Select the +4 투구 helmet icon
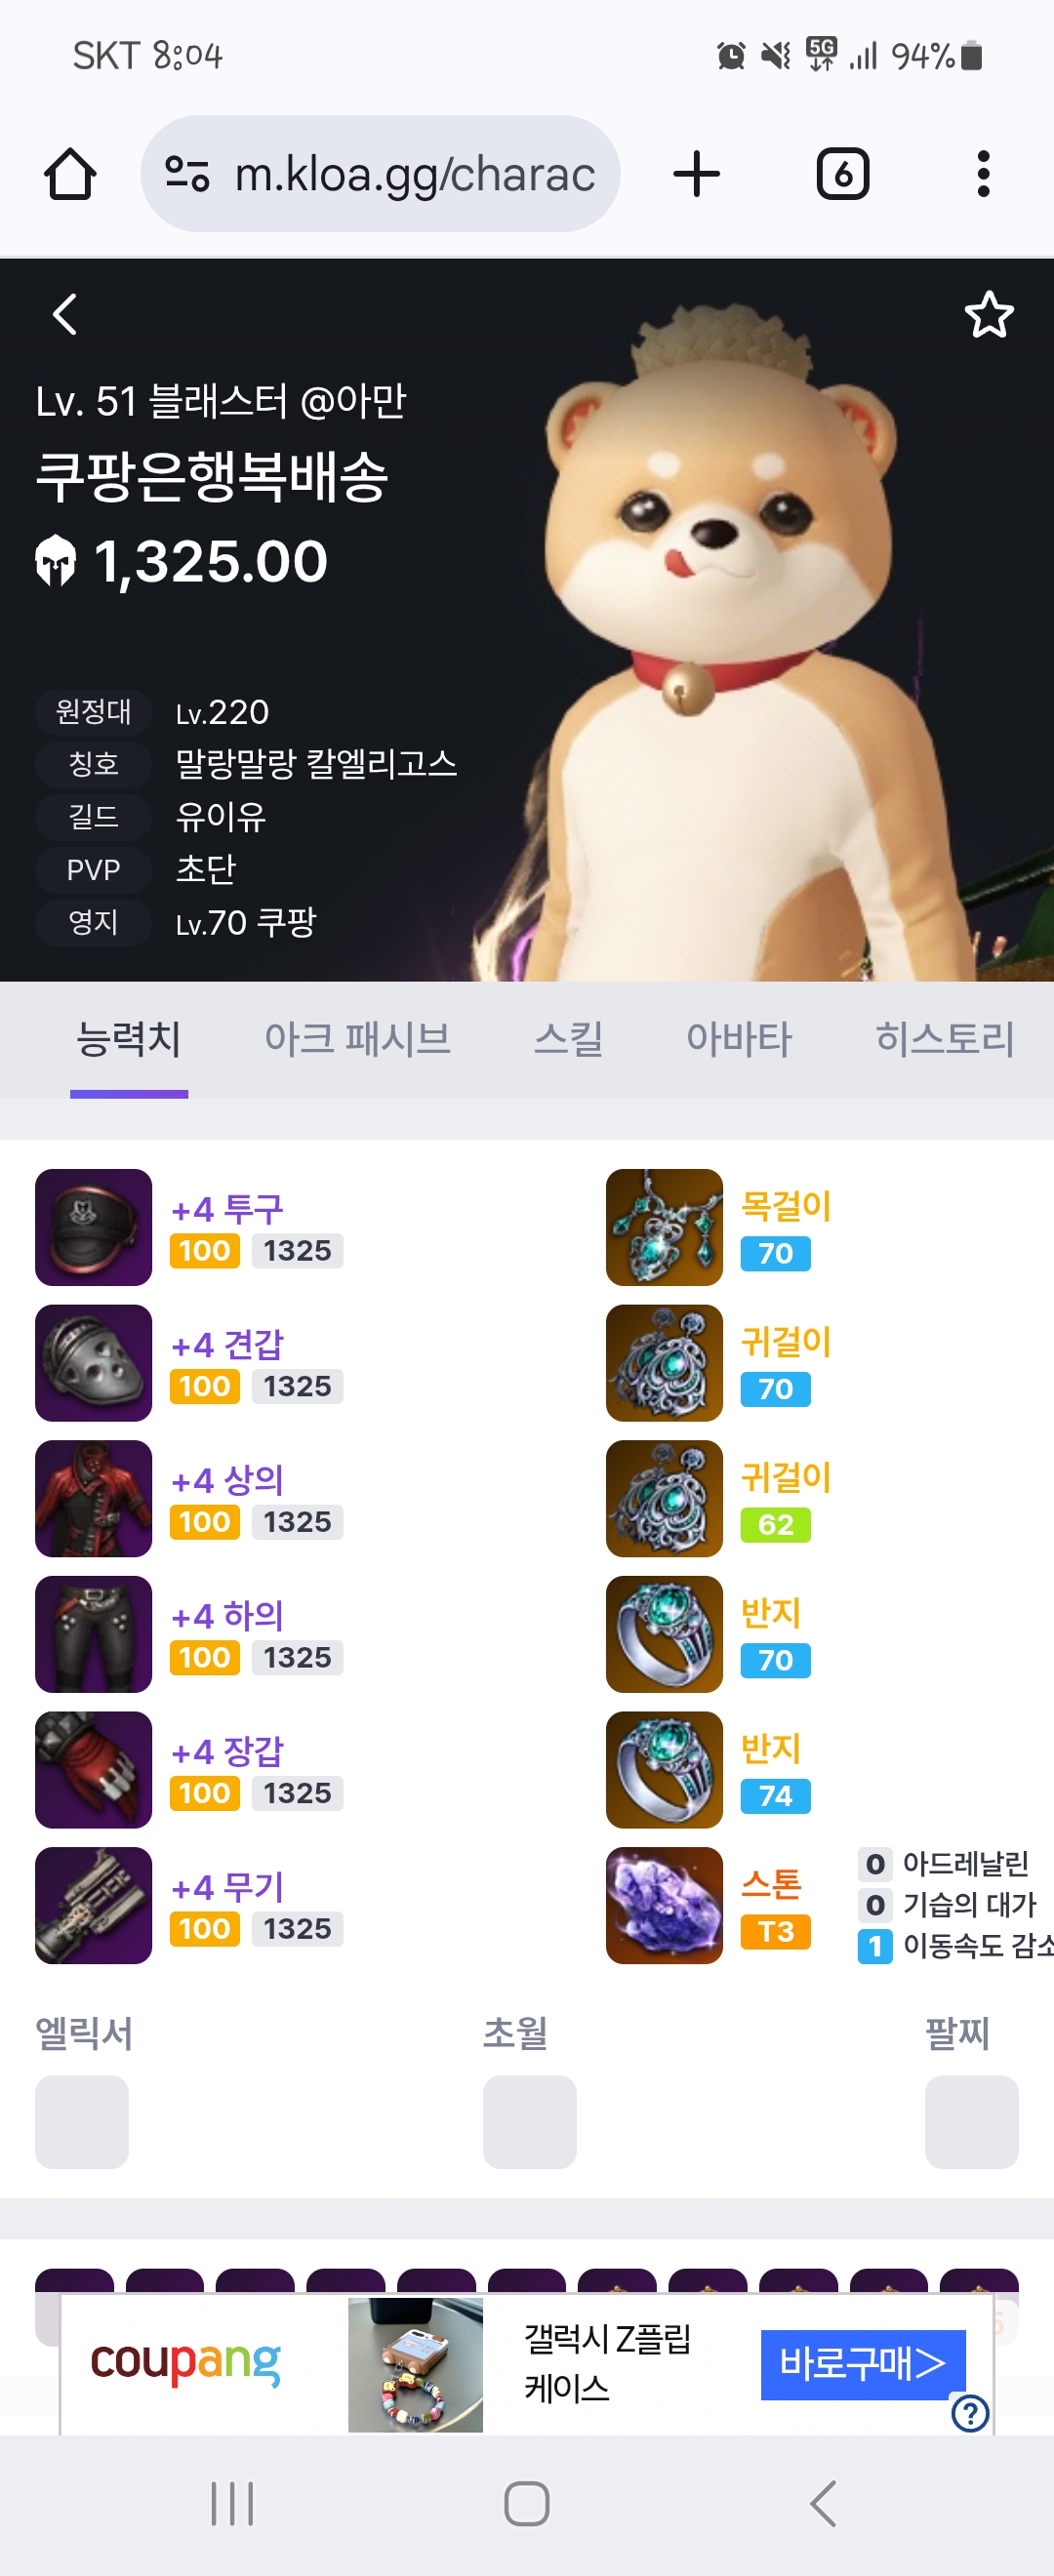1054x2576 pixels. tap(94, 1227)
